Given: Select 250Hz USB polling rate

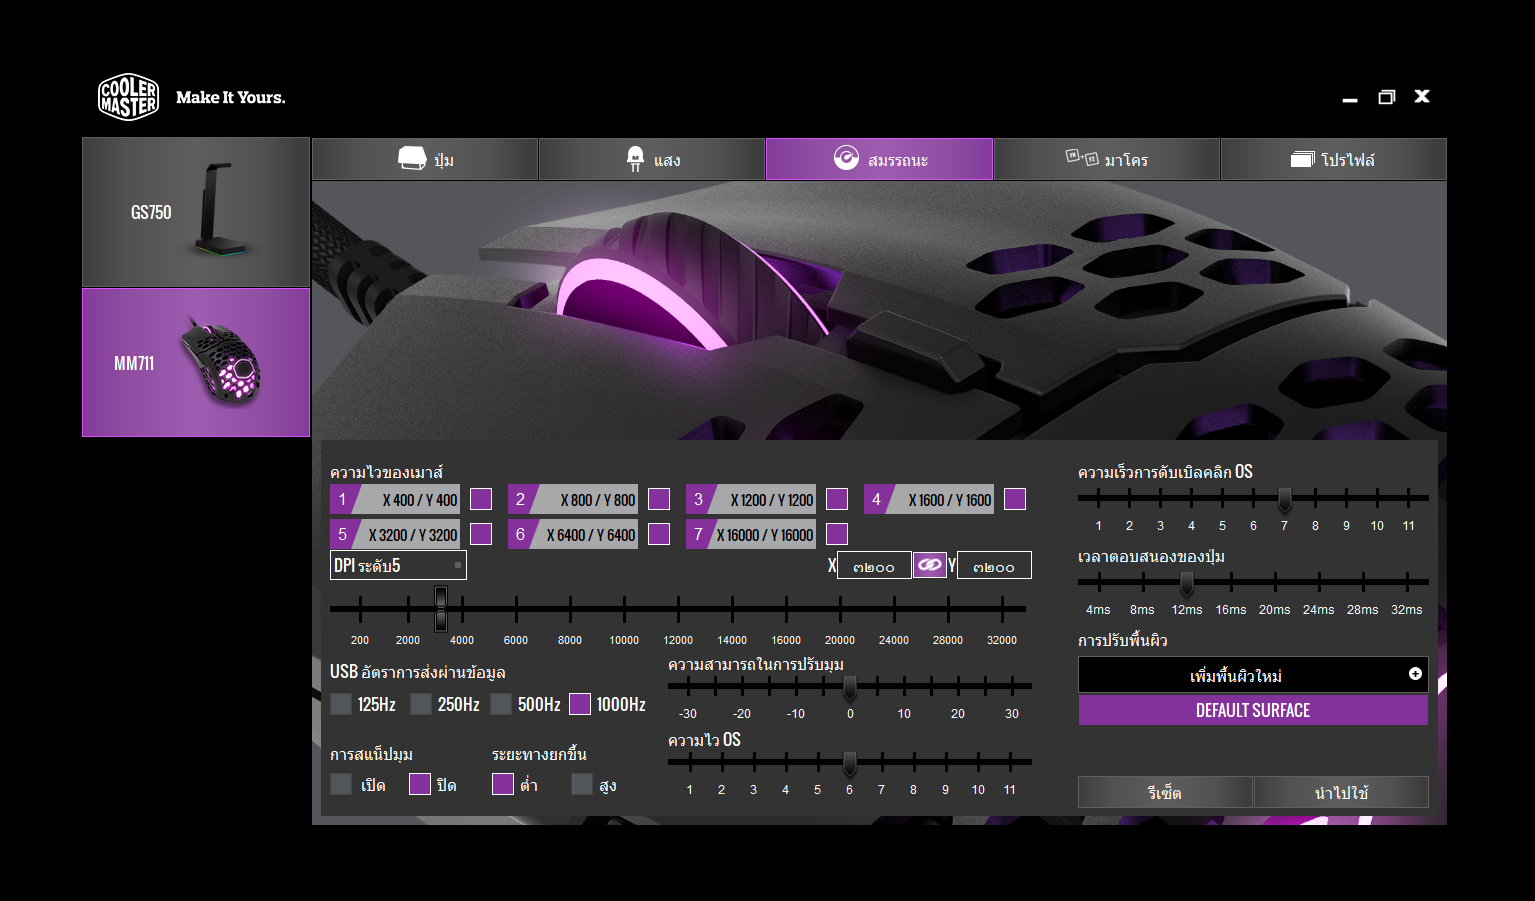Looking at the screenshot, I should pos(421,704).
